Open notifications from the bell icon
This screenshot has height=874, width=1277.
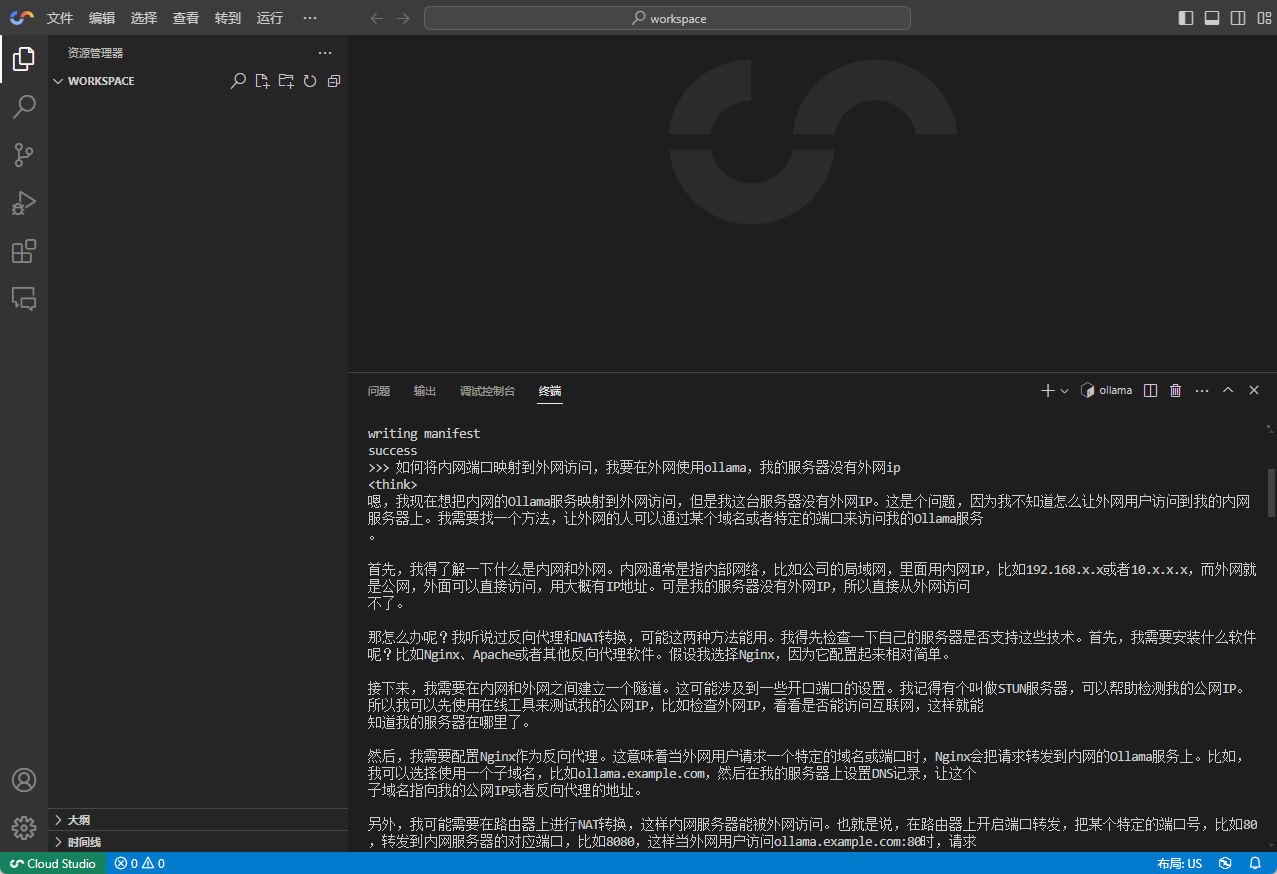pos(1255,863)
